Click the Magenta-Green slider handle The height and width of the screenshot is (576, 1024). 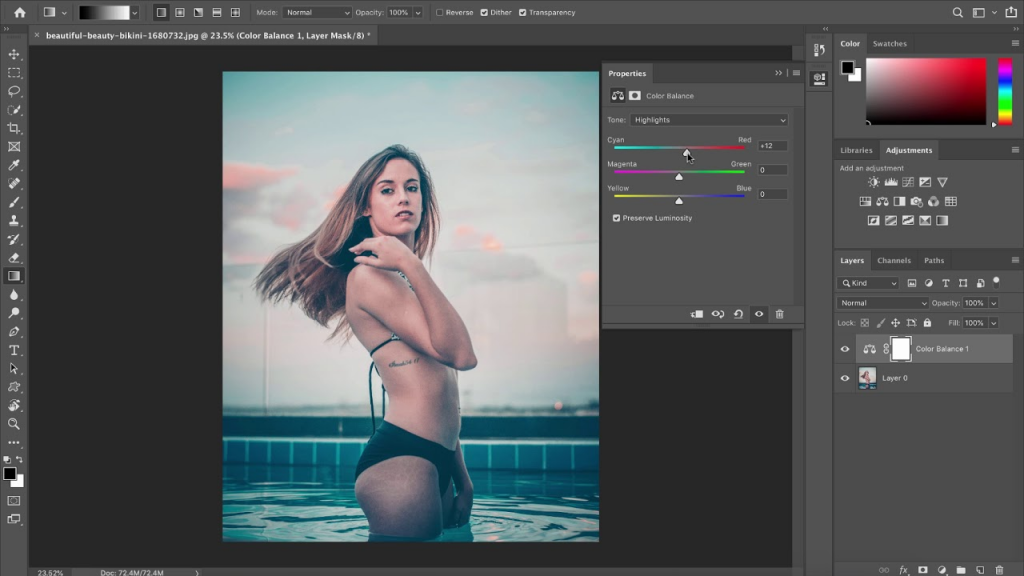click(x=679, y=177)
